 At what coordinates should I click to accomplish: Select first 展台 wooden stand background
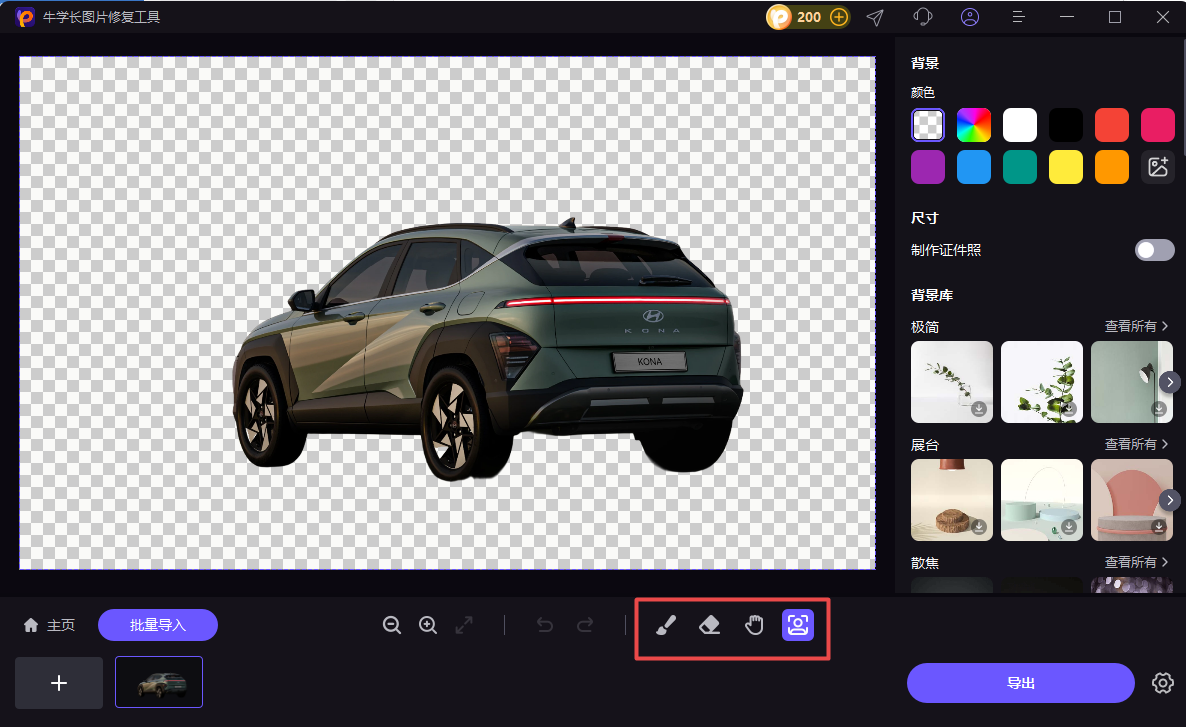pyautogui.click(x=952, y=500)
